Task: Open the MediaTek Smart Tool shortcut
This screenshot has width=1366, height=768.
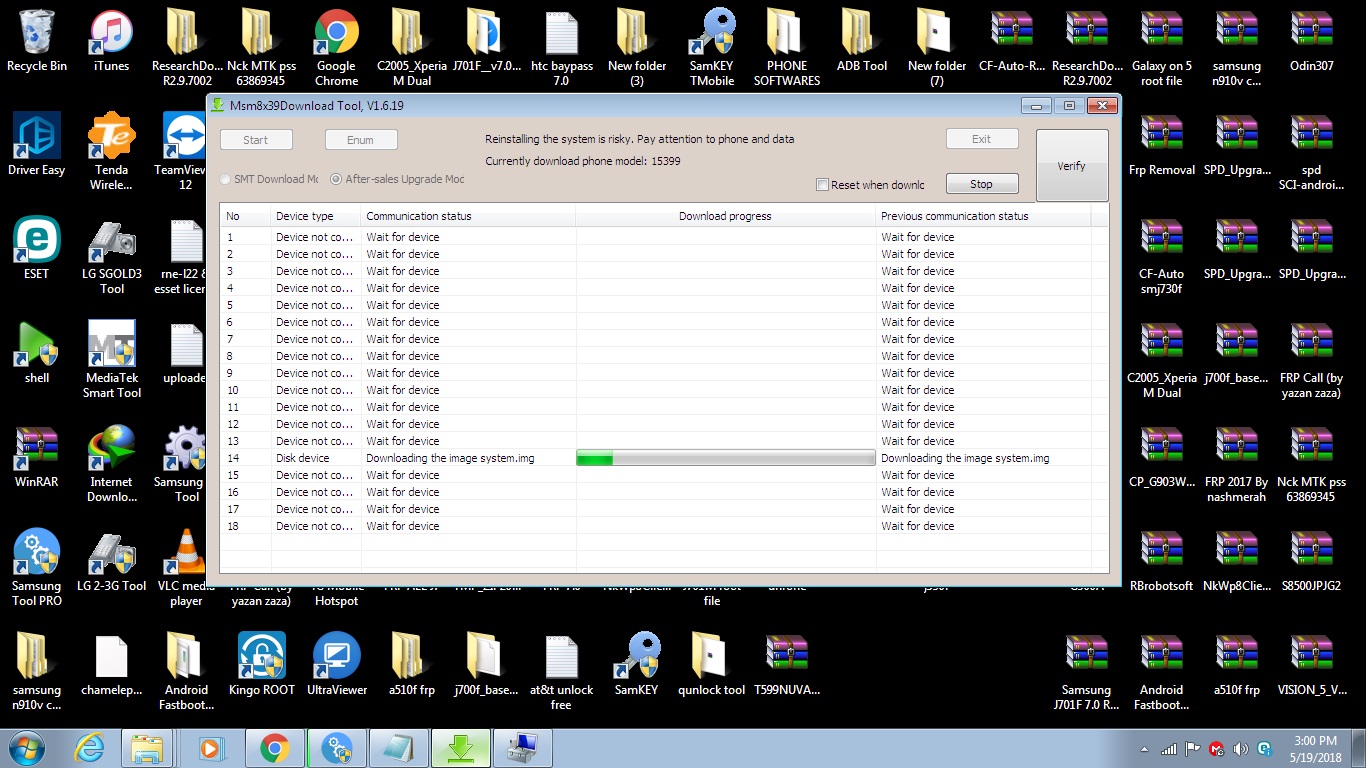Action: pyautogui.click(x=112, y=360)
